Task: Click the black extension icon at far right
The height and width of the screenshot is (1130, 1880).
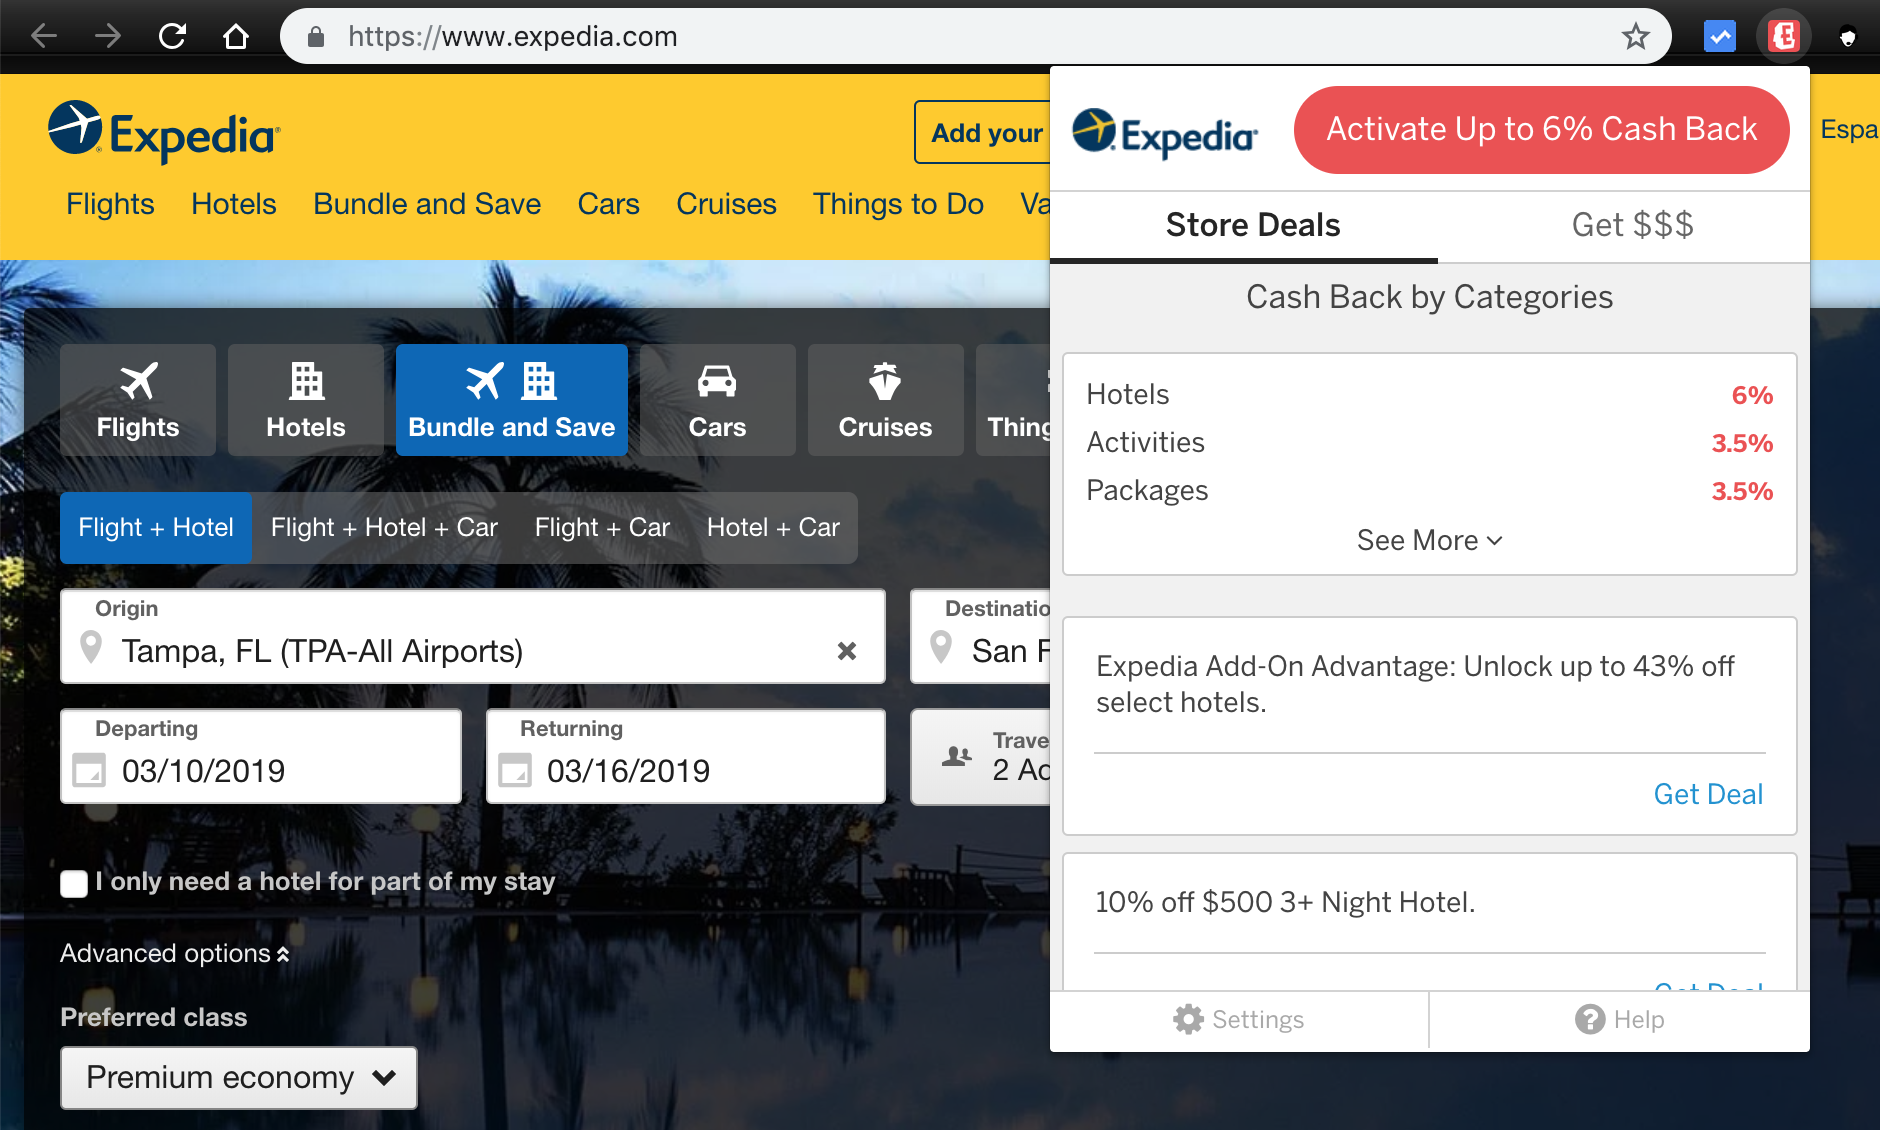Action: coord(1848,37)
